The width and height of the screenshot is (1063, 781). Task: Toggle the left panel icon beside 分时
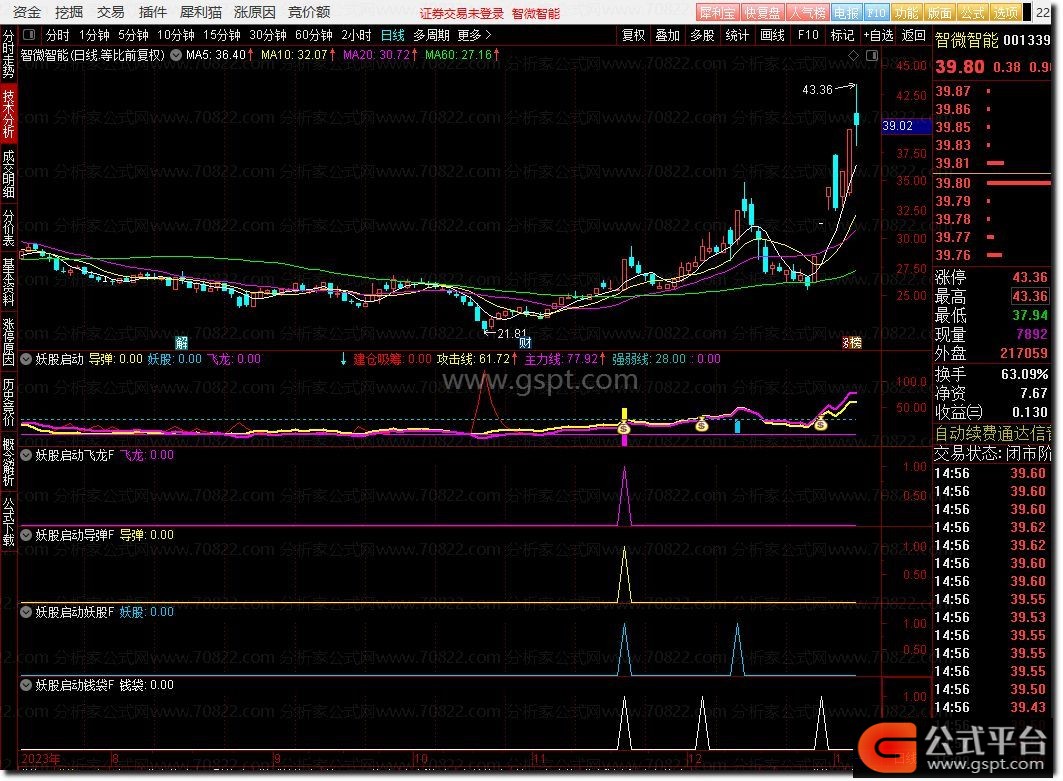29,35
